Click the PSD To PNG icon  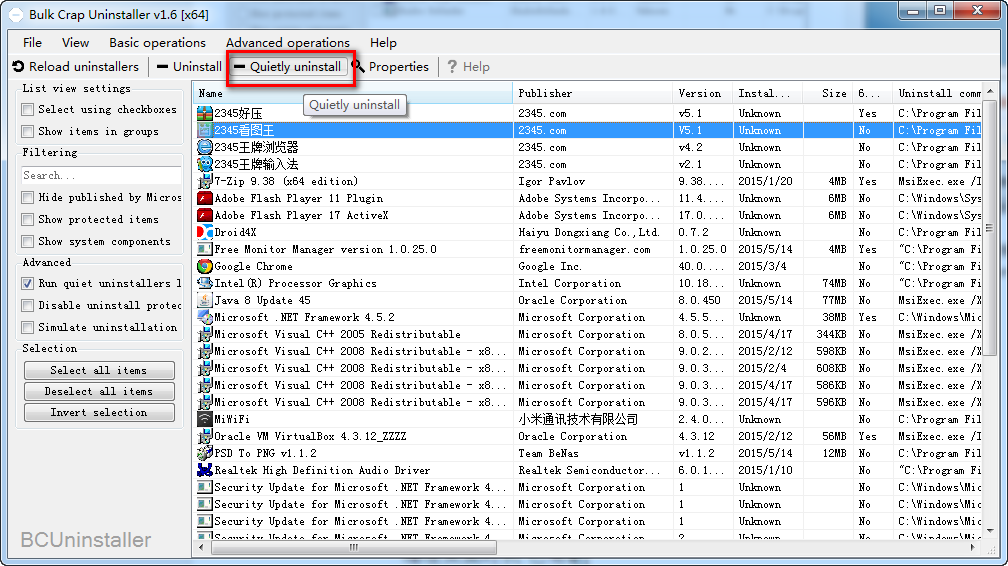click(x=204, y=453)
